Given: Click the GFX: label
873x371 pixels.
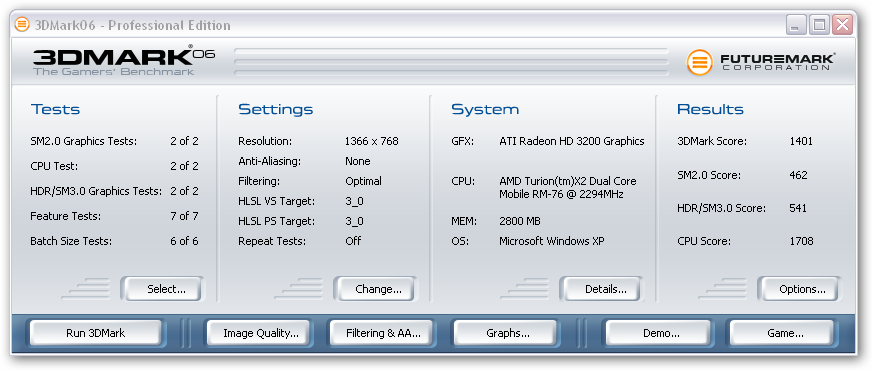Looking at the screenshot, I should [463, 141].
